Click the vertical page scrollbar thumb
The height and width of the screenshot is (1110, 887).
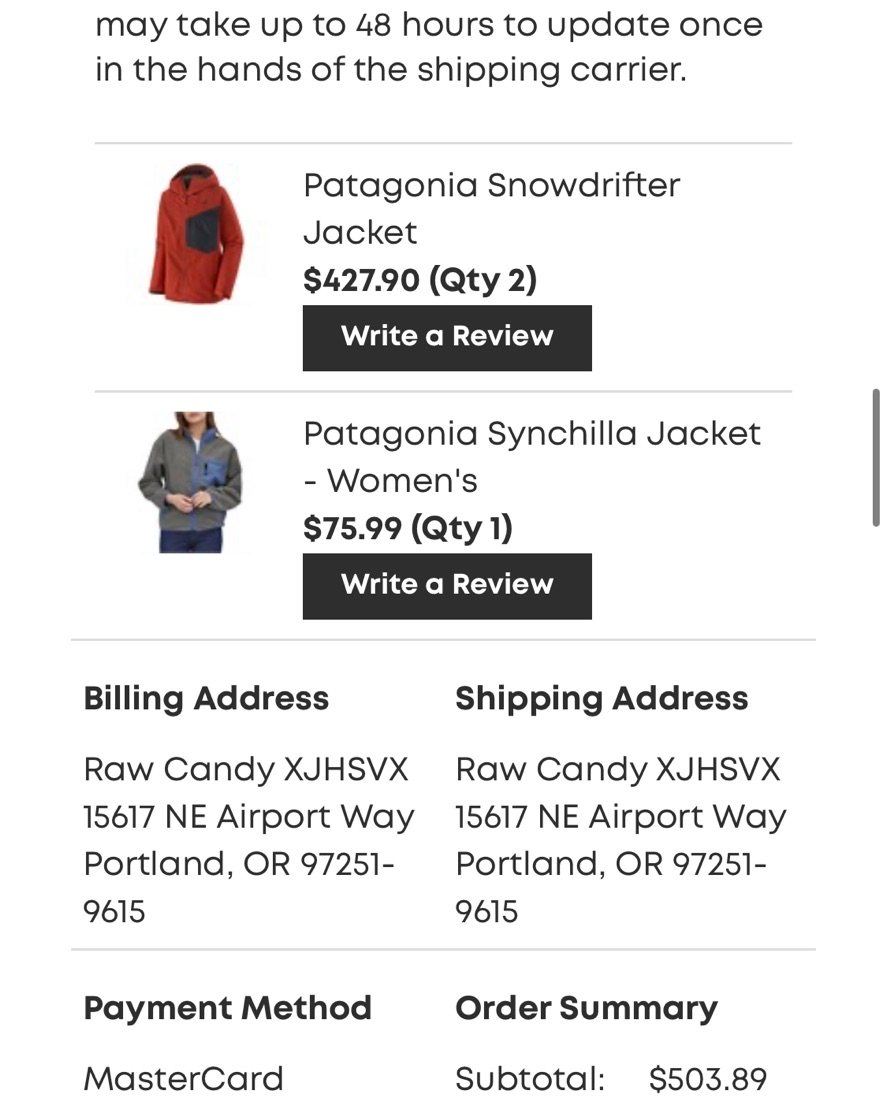[876, 457]
